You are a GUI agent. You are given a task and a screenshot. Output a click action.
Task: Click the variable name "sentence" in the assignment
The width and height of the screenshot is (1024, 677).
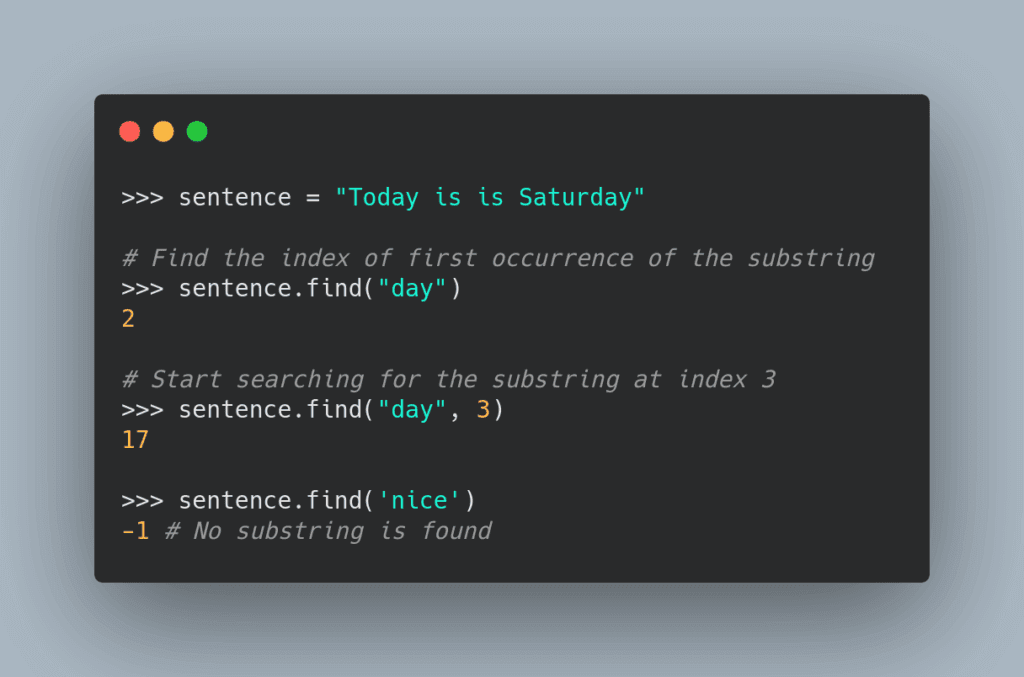pos(234,197)
